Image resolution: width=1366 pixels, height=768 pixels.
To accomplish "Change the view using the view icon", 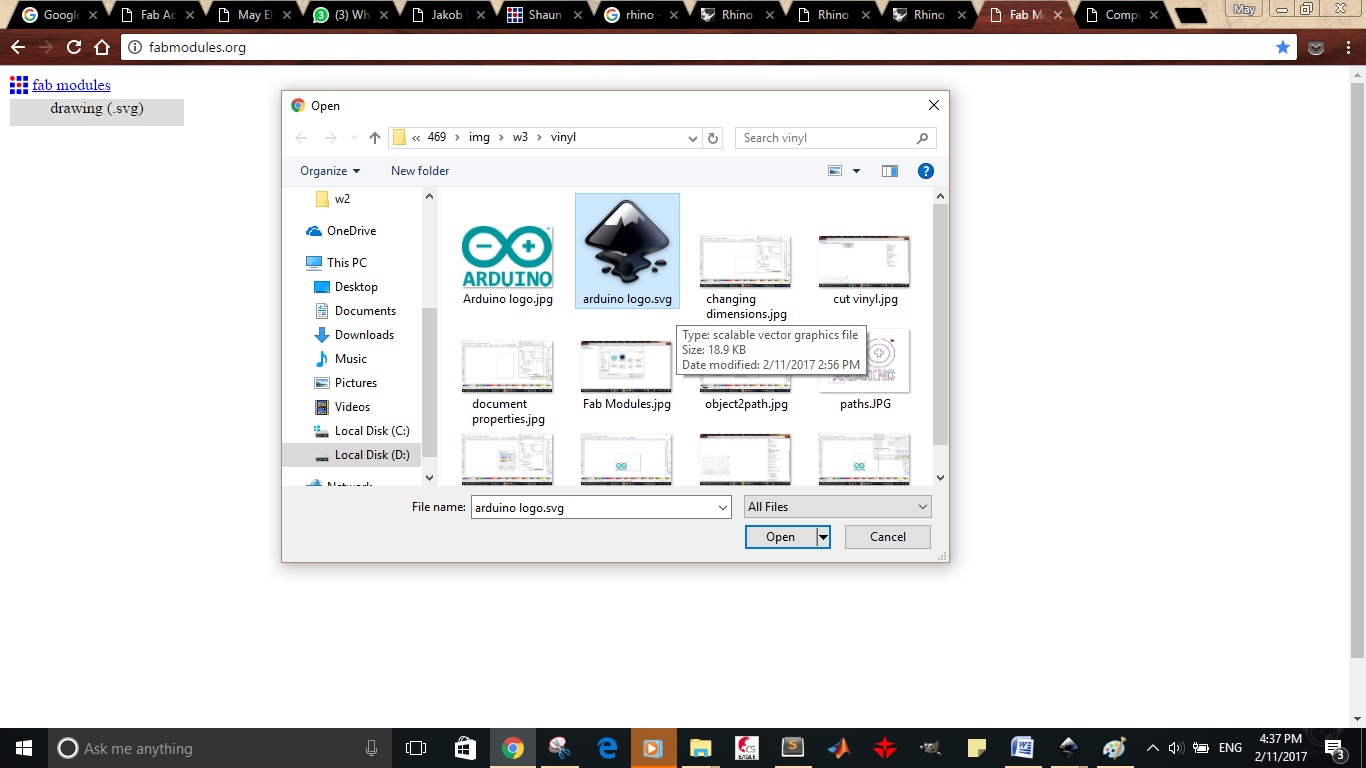I will 835,171.
